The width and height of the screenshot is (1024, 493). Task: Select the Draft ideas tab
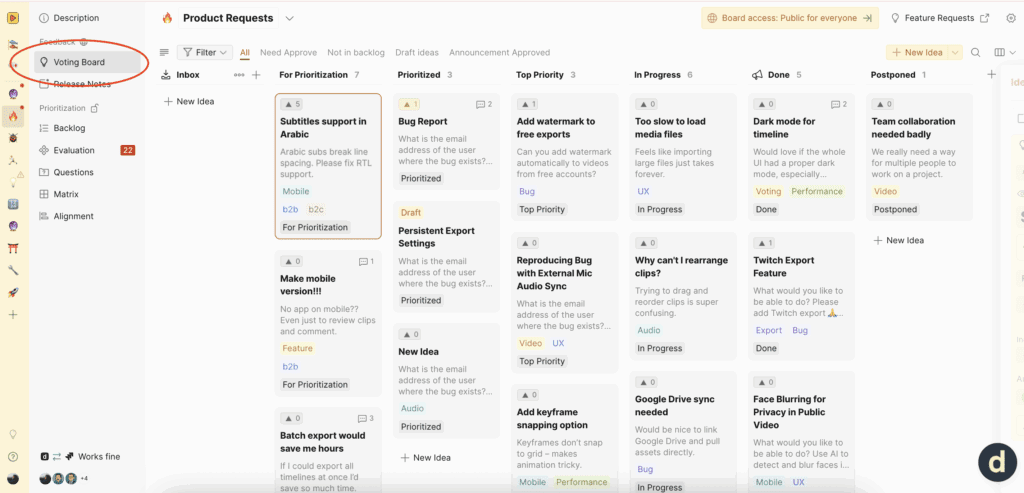pyautogui.click(x=417, y=52)
